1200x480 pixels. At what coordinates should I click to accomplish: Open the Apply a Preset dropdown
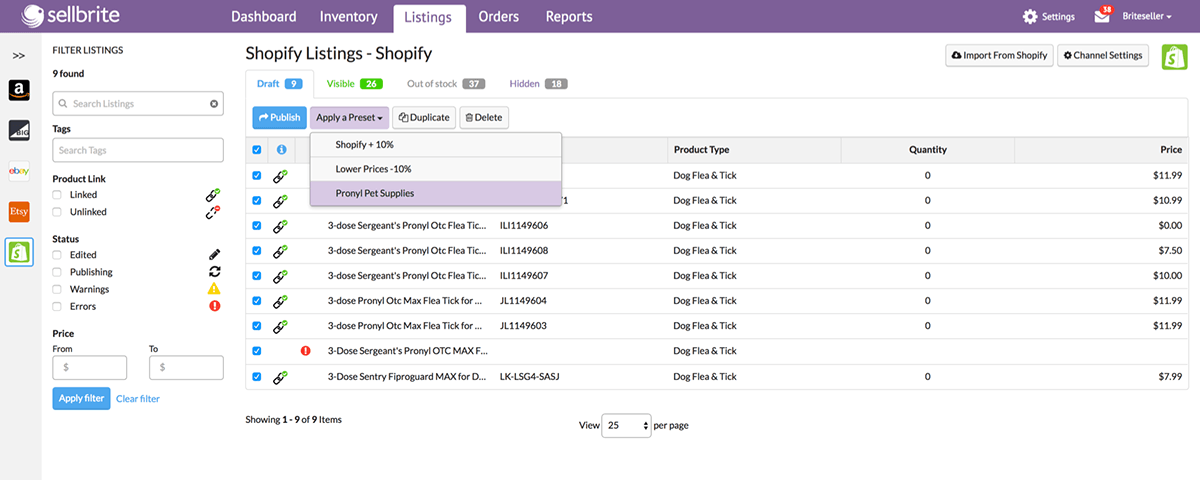coord(349,117)
